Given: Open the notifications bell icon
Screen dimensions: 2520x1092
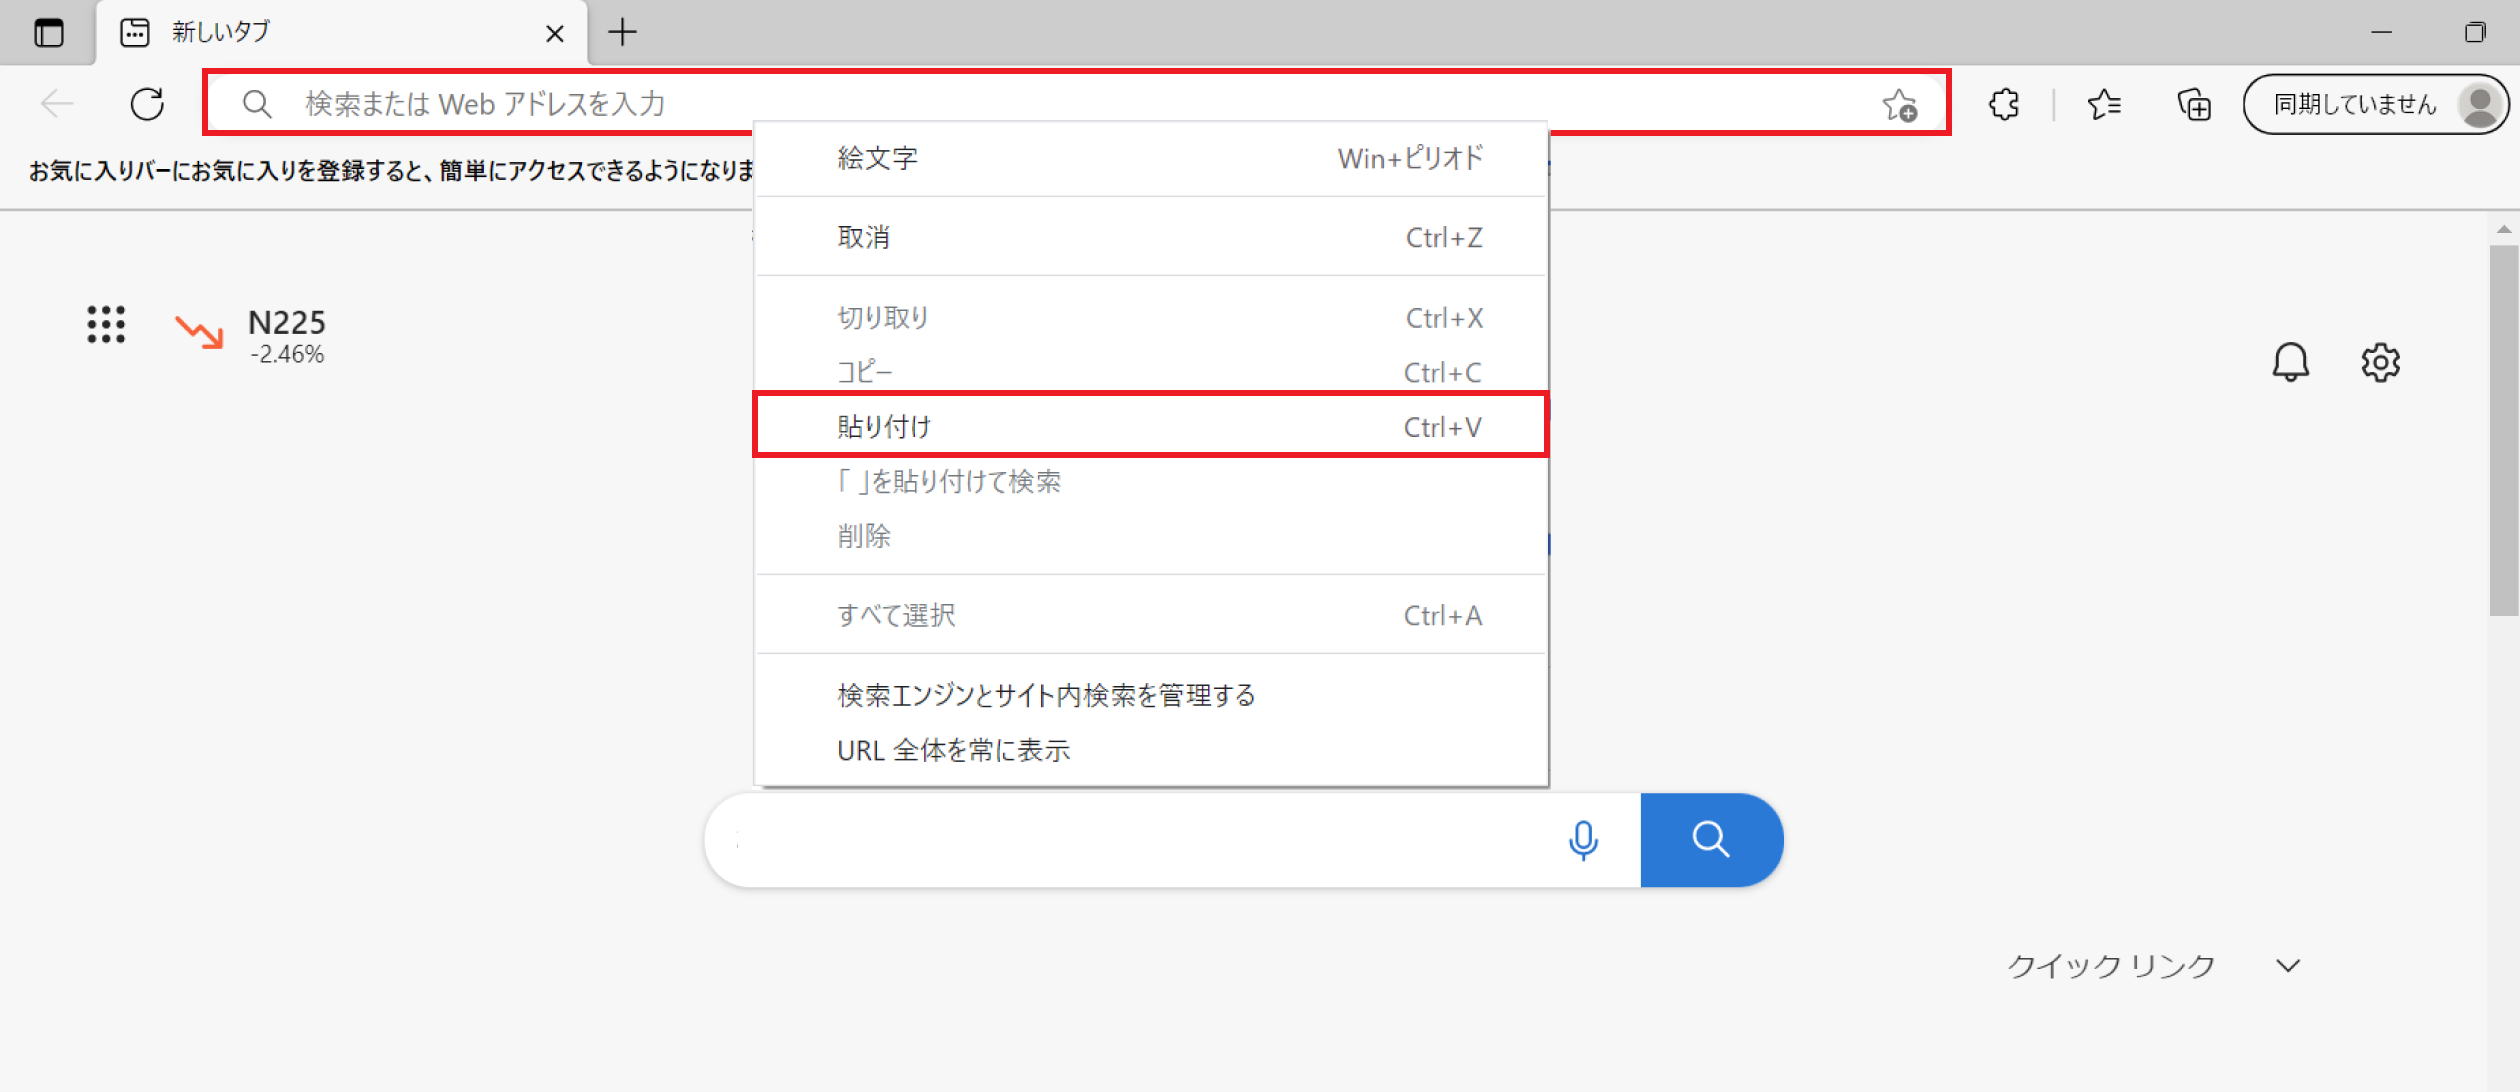Looking at the screenshot, I should tap(2290, 362).
